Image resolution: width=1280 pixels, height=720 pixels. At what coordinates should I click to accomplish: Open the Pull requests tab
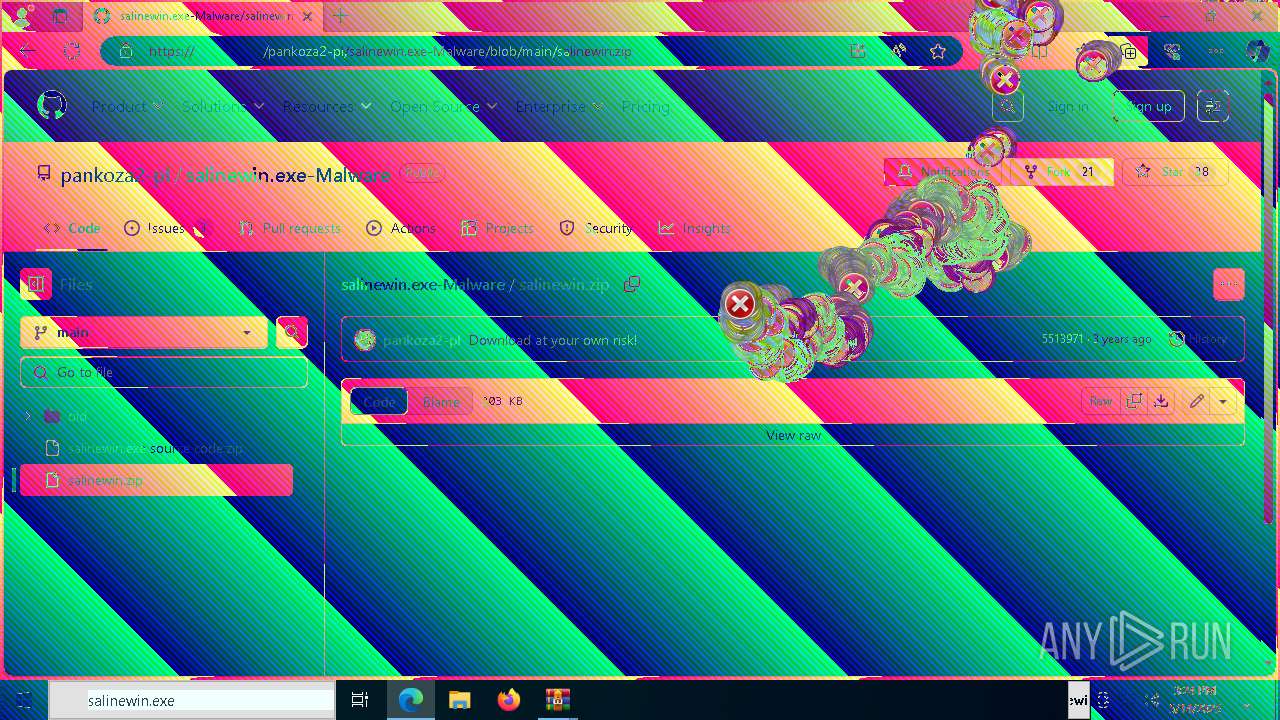(290, 228)
